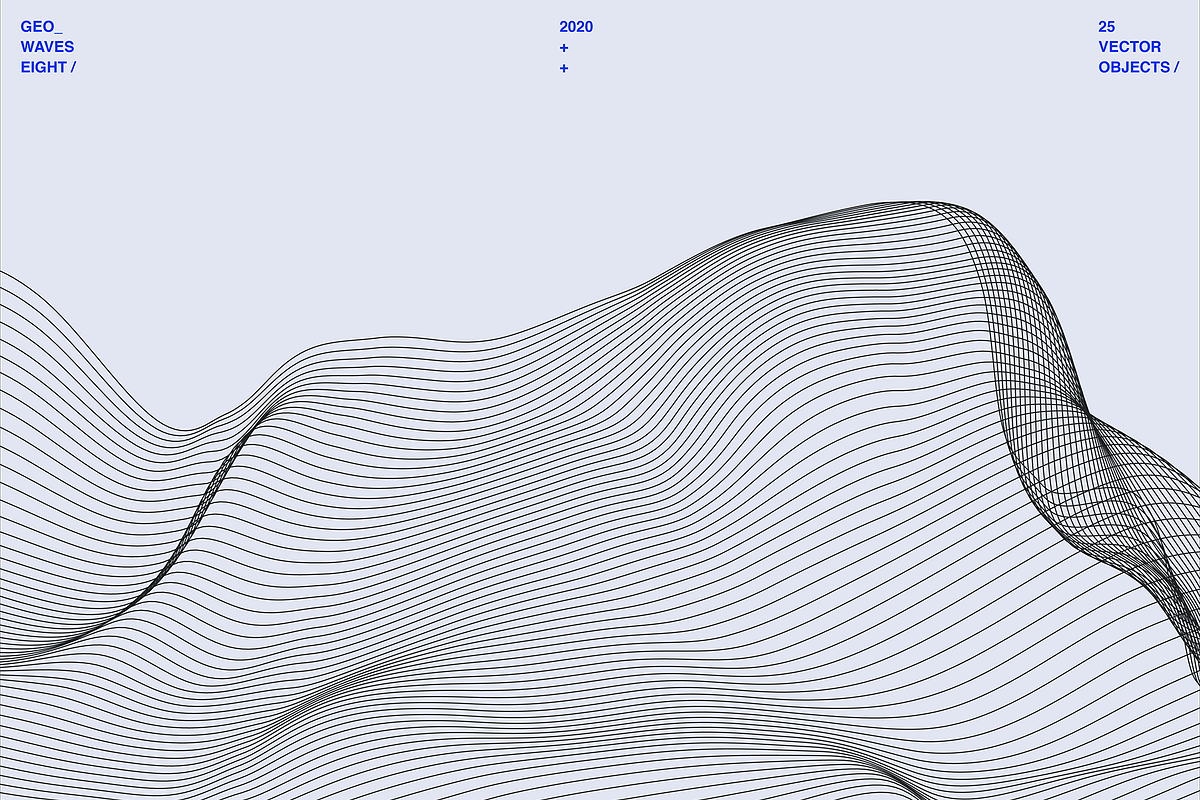Click the 'GEO_' text line
Screen dimensions: 1200x800
(41, 27)
